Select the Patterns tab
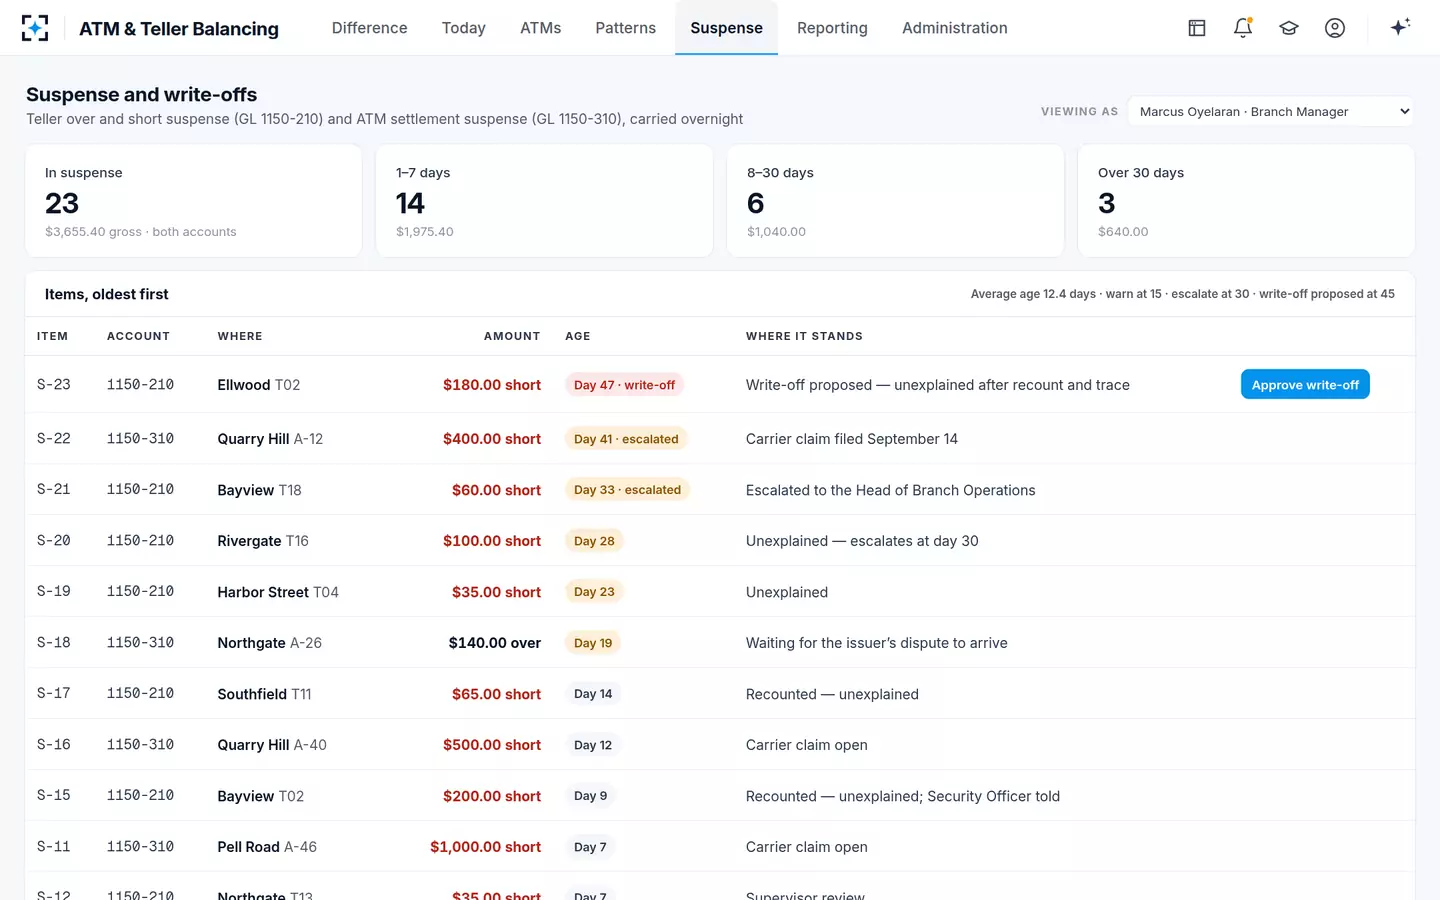 tap(625, 28)
